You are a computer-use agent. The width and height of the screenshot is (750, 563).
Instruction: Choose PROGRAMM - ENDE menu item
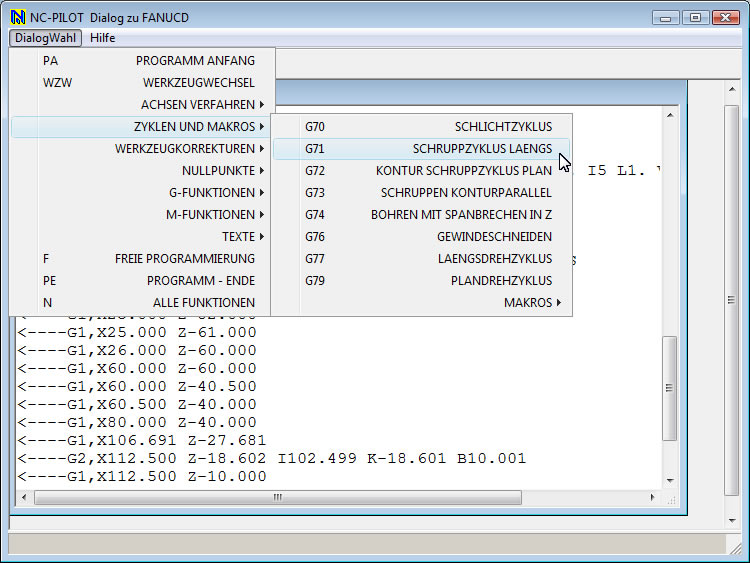200,281
